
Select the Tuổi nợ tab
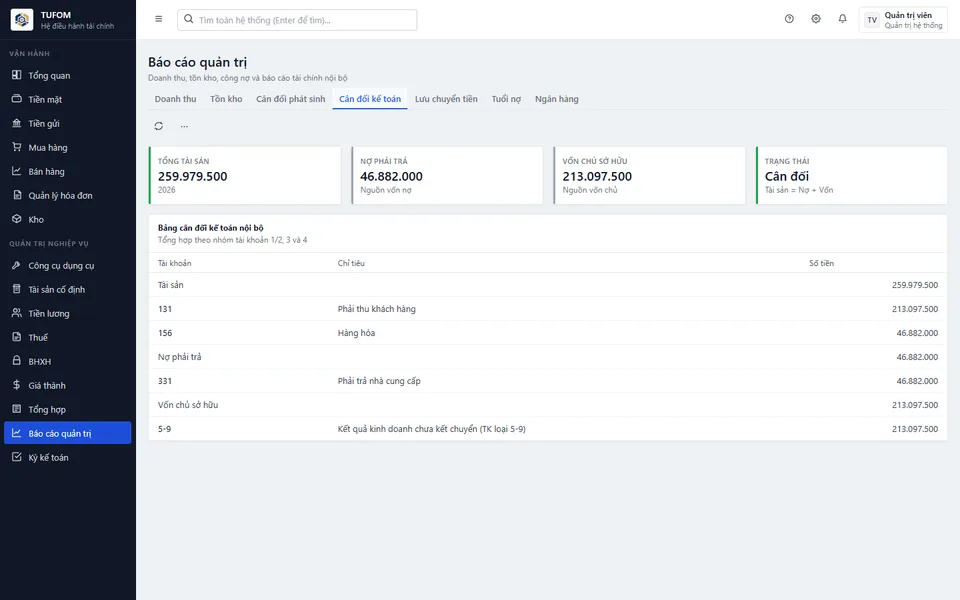pos(506,99)
